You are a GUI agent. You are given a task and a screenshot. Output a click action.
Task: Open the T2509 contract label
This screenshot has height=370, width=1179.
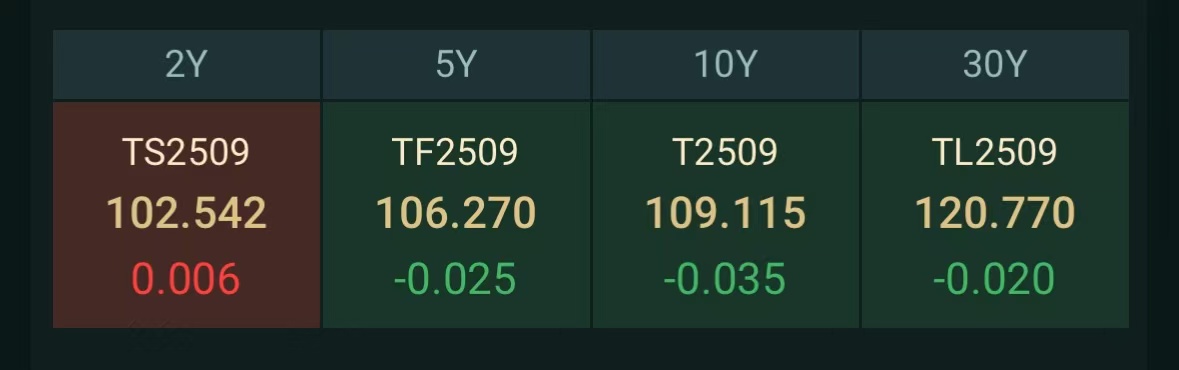coord(726,153)
